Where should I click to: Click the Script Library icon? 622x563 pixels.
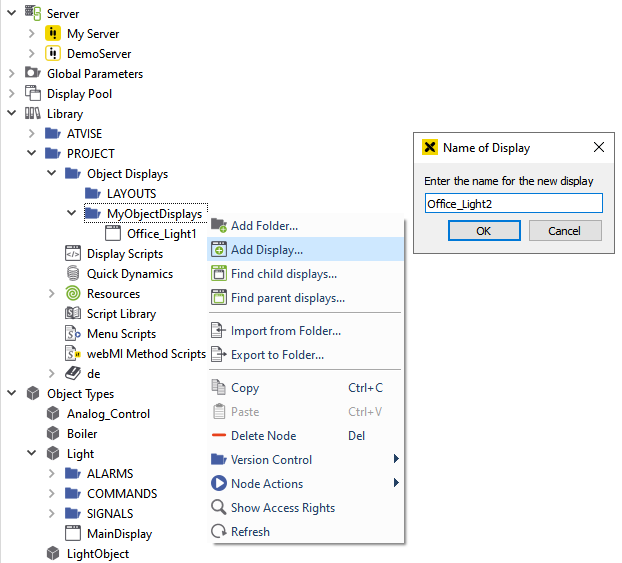coord(73,314)
